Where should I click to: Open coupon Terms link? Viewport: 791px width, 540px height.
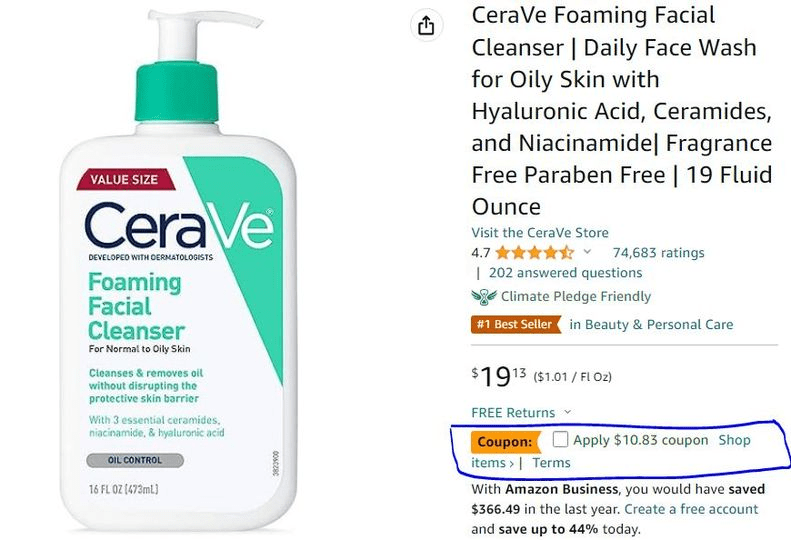tap(551, 463)
